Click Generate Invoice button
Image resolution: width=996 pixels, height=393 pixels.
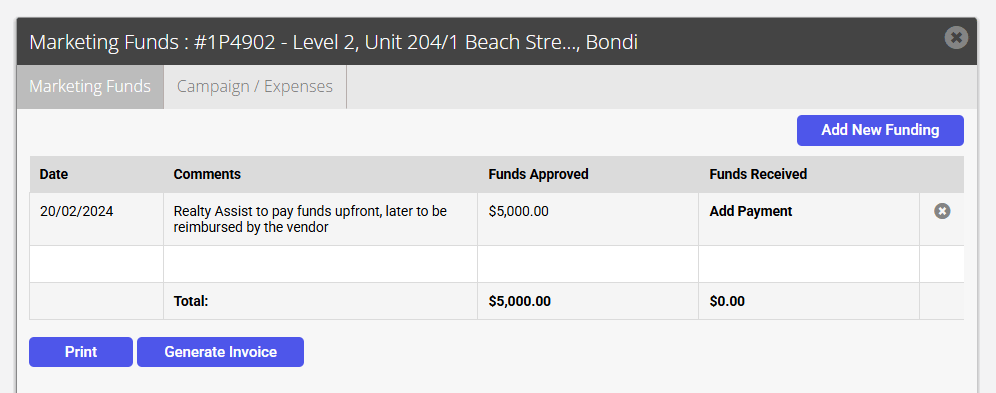[x=220, y=352]
